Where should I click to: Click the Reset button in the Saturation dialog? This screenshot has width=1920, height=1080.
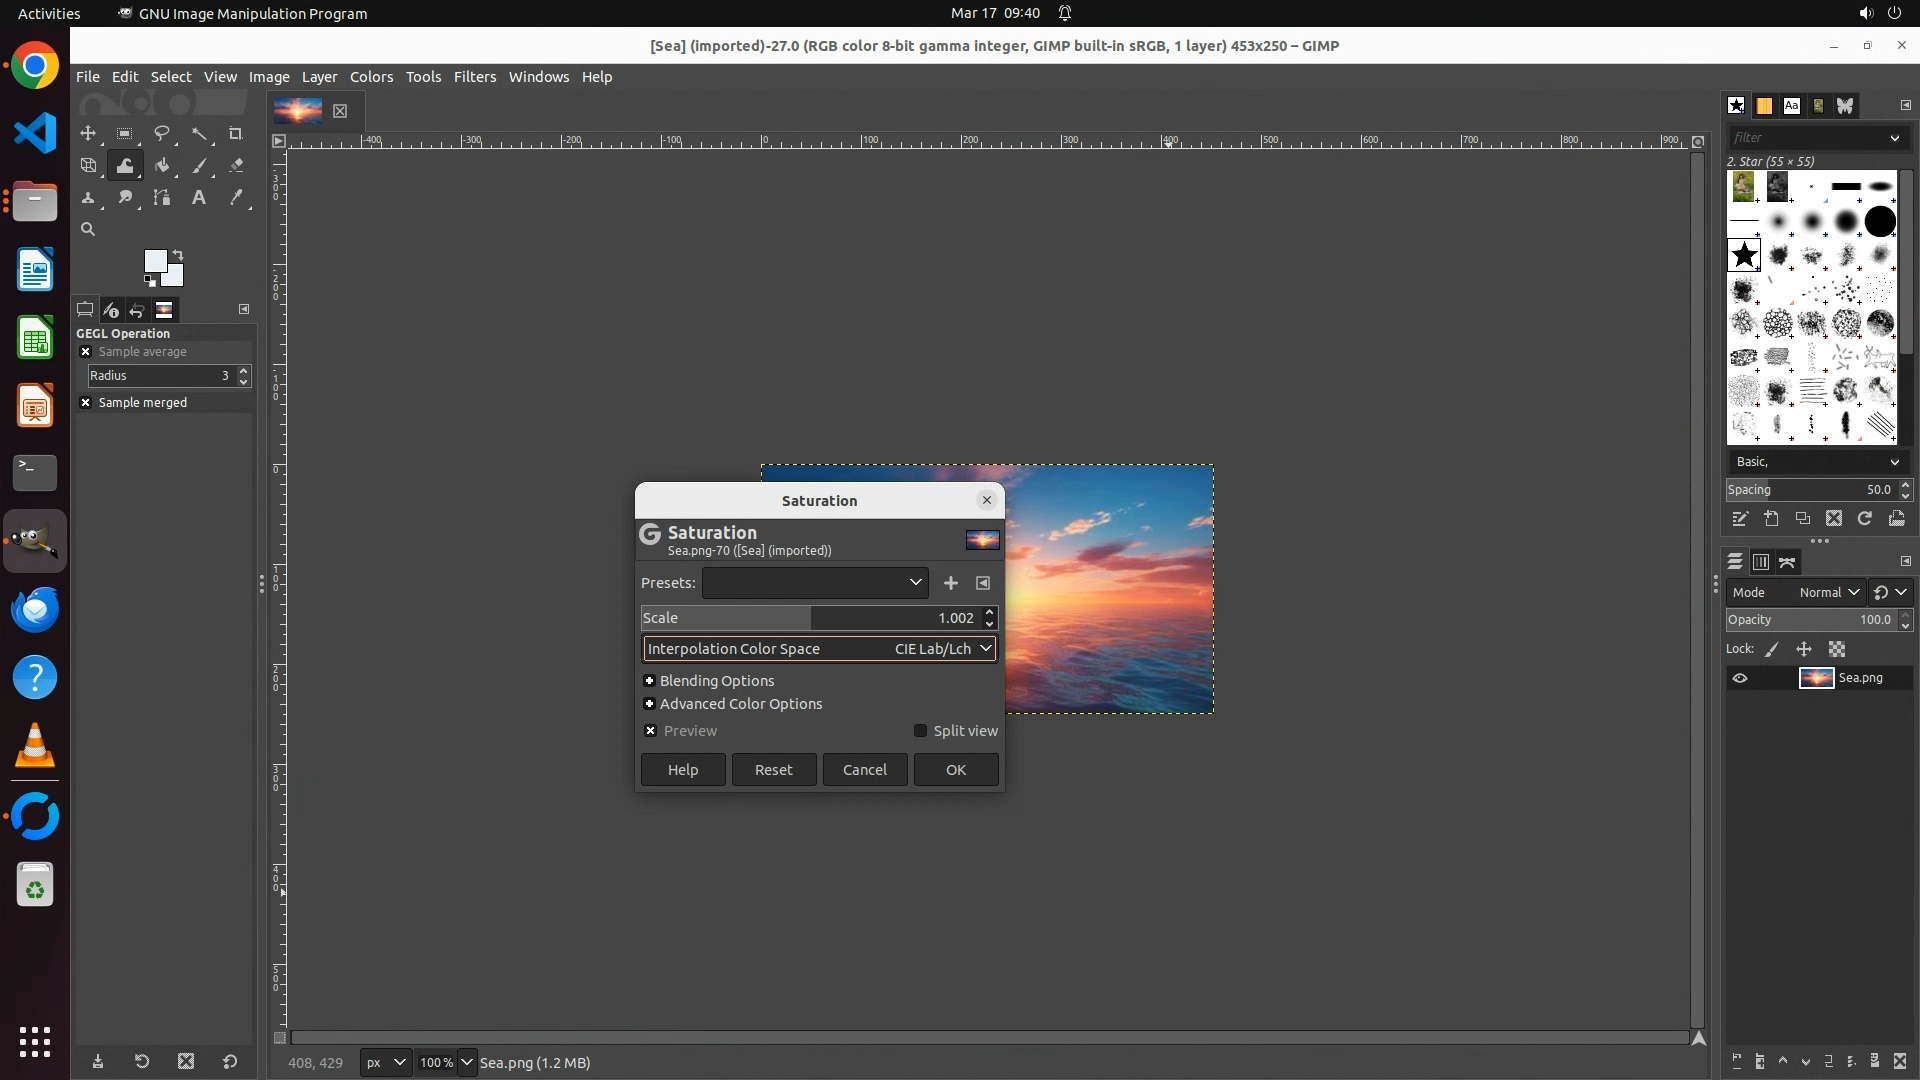tap(773, 770)
